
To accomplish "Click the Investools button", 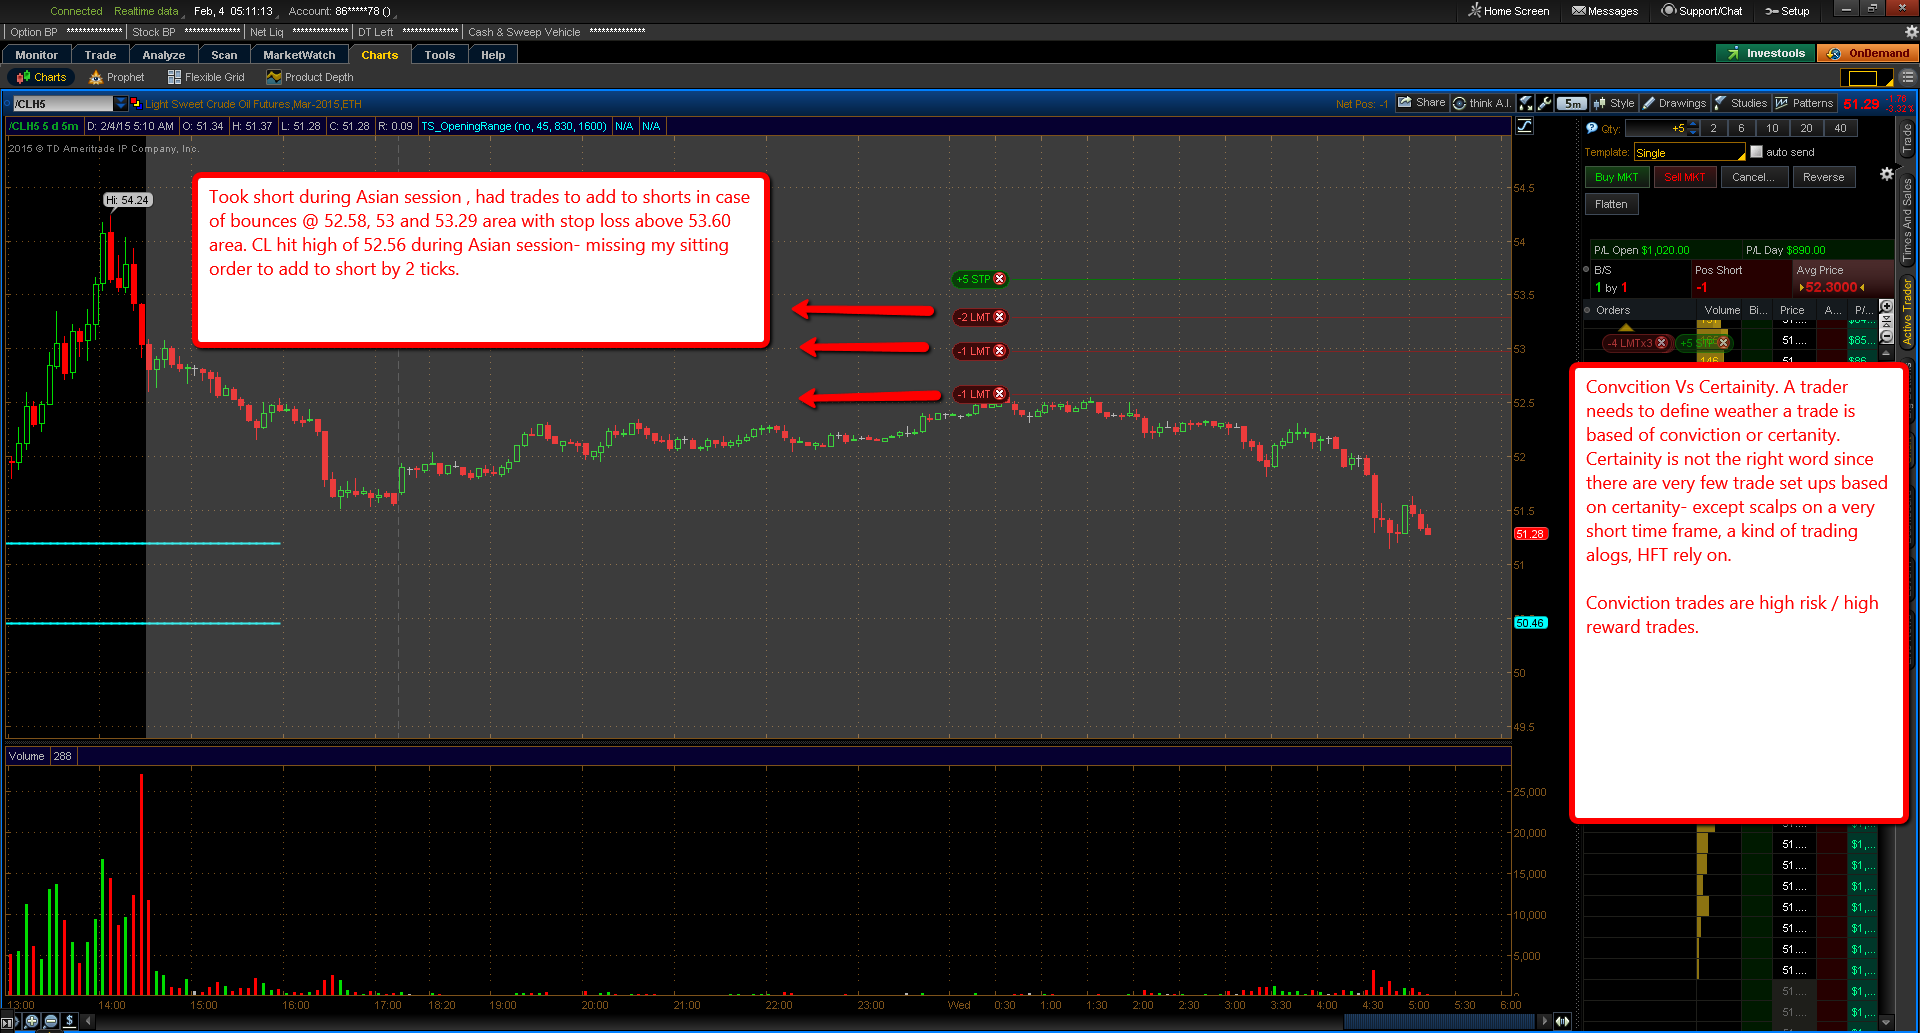I will coord(1766,54).
